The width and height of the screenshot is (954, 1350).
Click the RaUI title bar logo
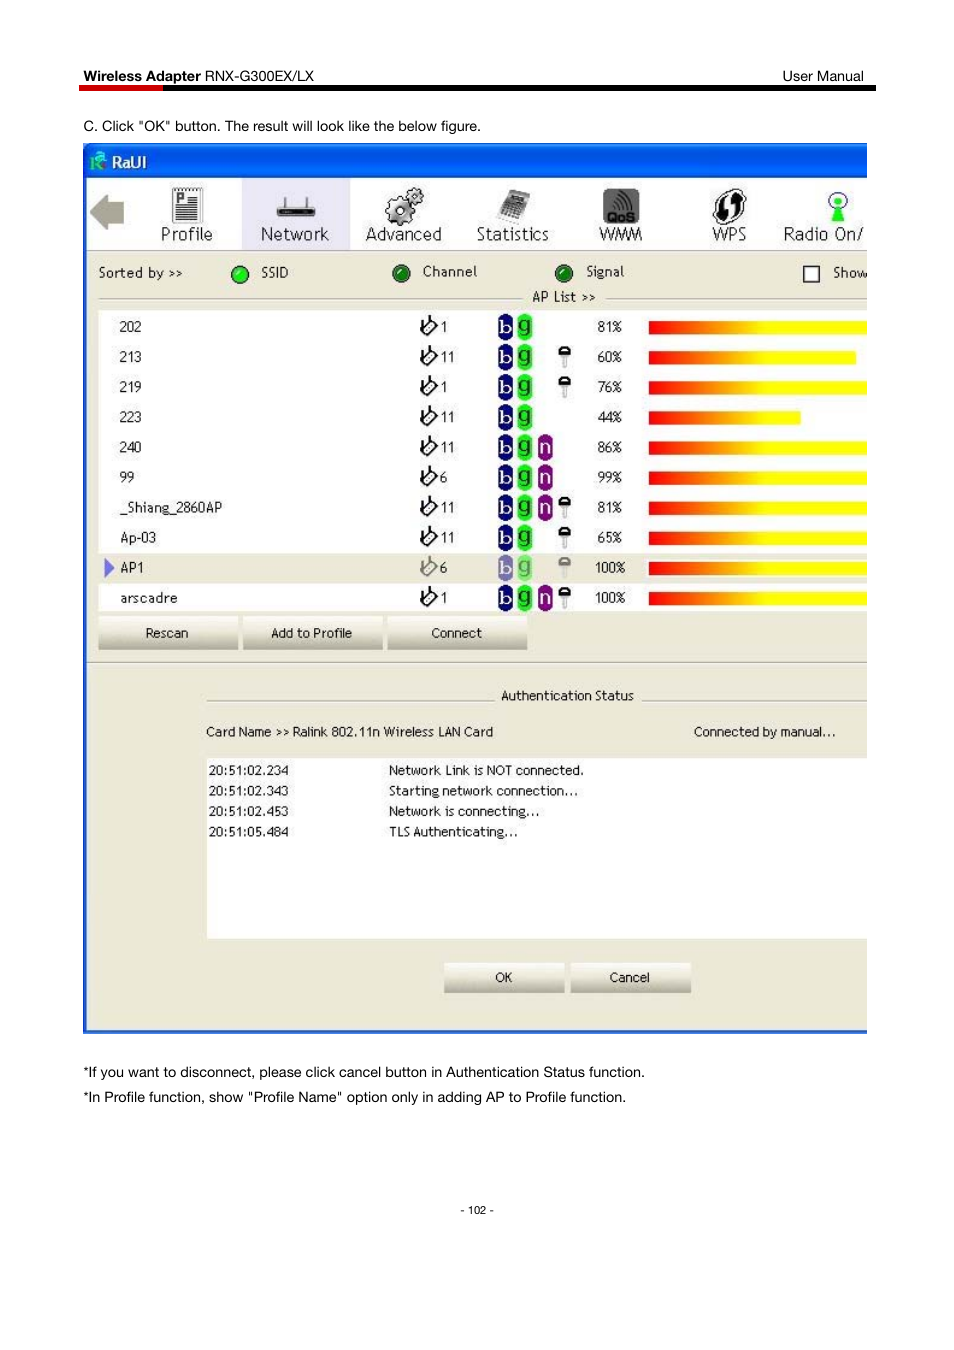pos(98,161)
